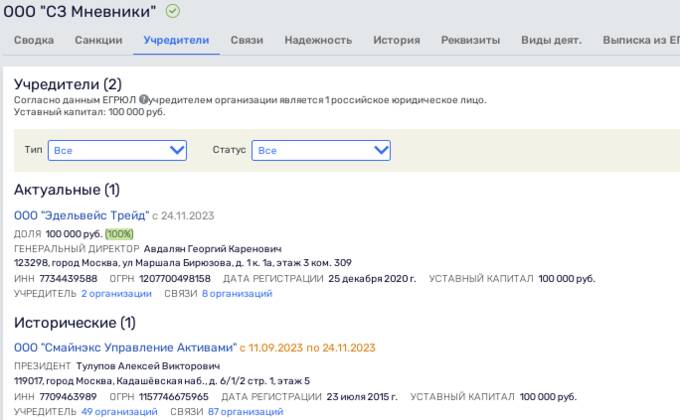
Task: Open ООО "Эдельвейс Трейд" company link
Action: [x=82, y=215]
